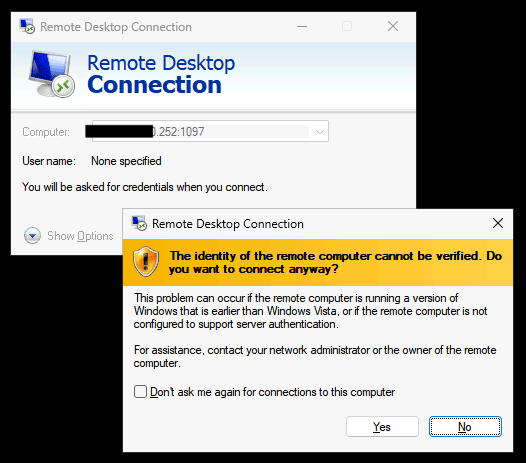This screenshot has width=526, height=463.
Task: Click 'You will be asked for credentials' text
Action: point(145,187)
